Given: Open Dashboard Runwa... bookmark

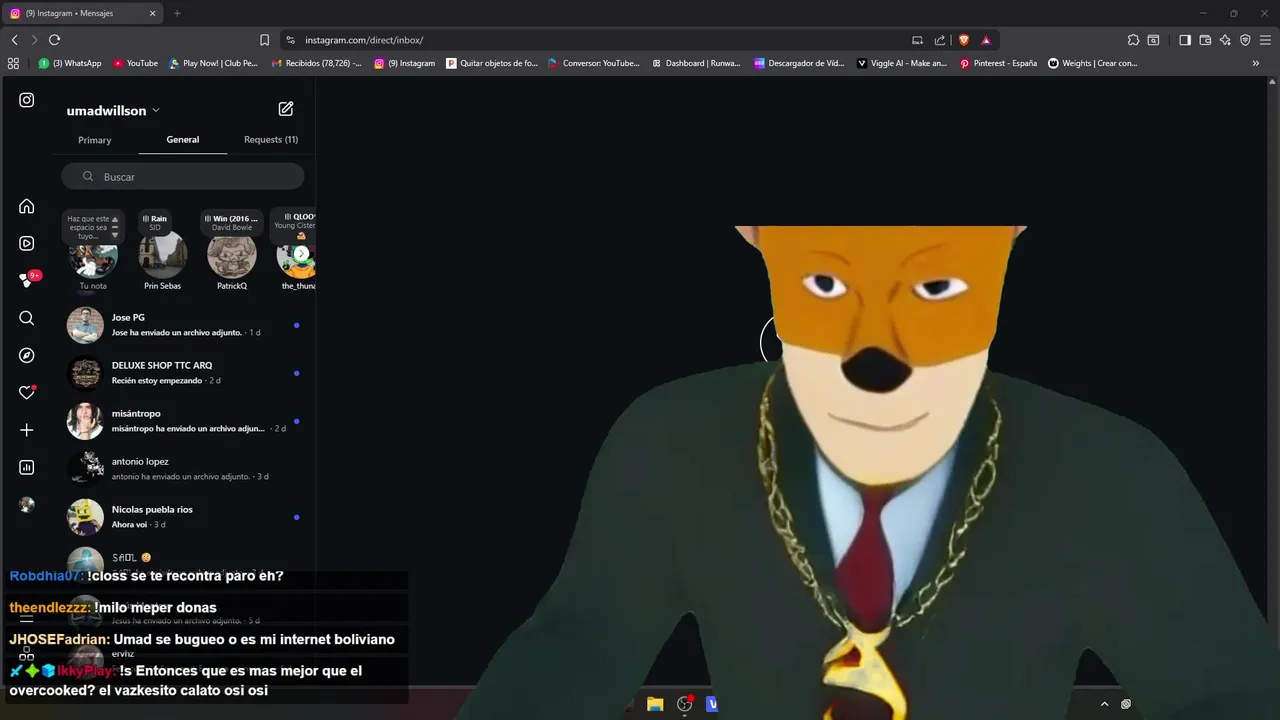Looking at the screenshot, I should 696,63.
